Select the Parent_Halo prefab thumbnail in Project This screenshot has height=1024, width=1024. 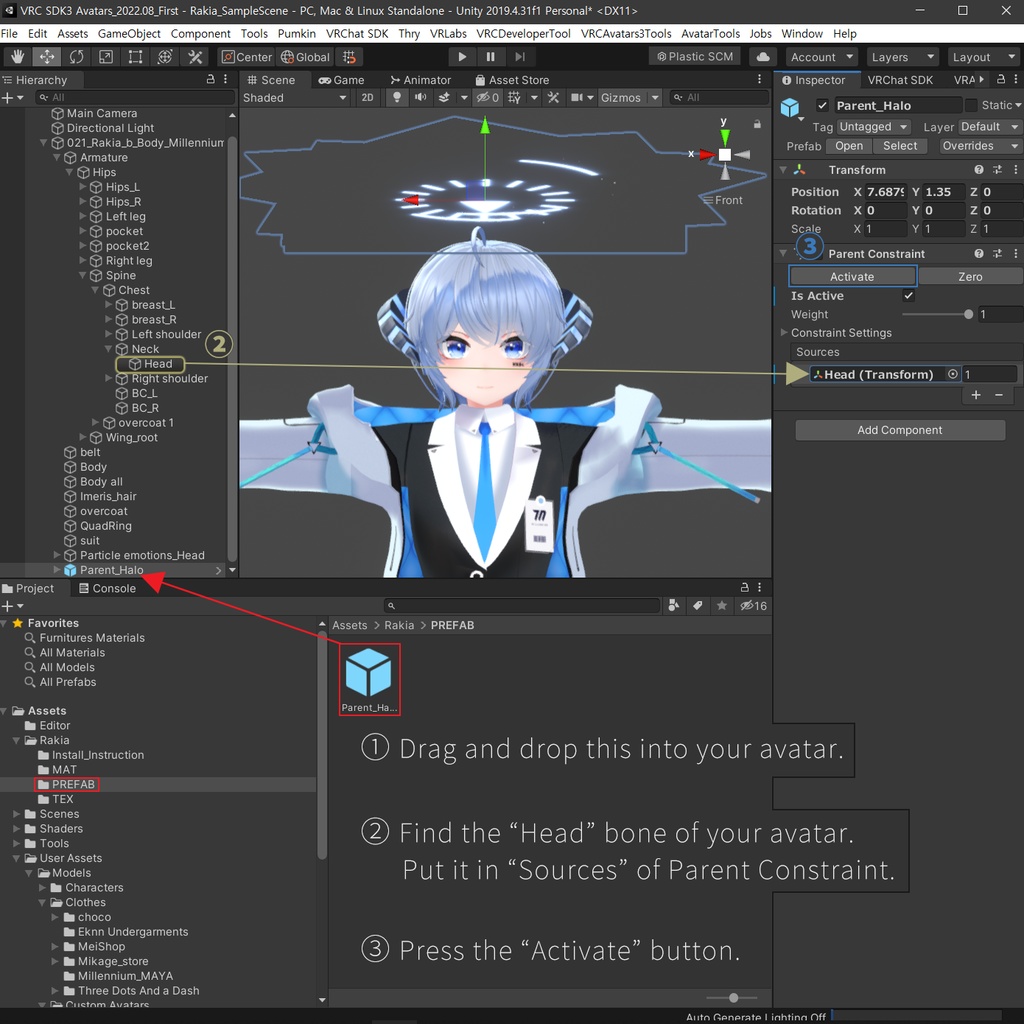pos(369,672)
